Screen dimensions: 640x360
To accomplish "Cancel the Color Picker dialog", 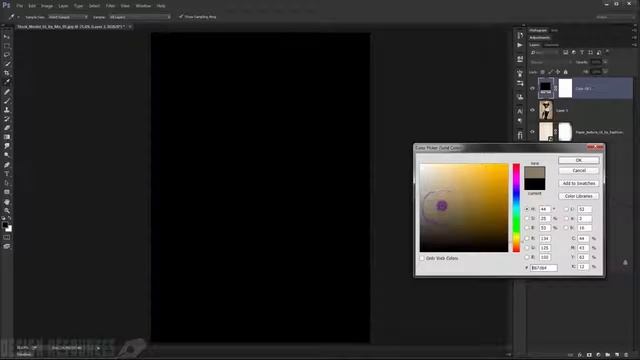I will pos(578,171).
